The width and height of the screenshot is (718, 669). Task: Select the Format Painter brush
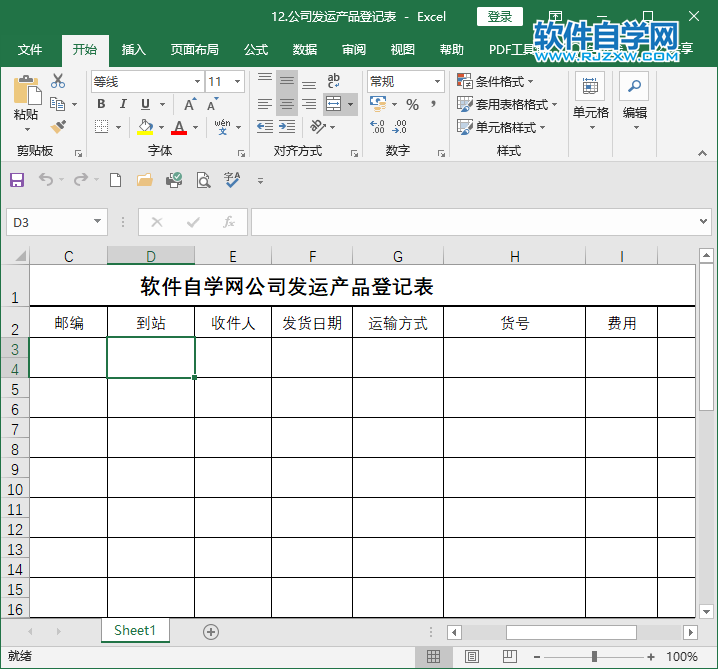(x=58, y=127)
